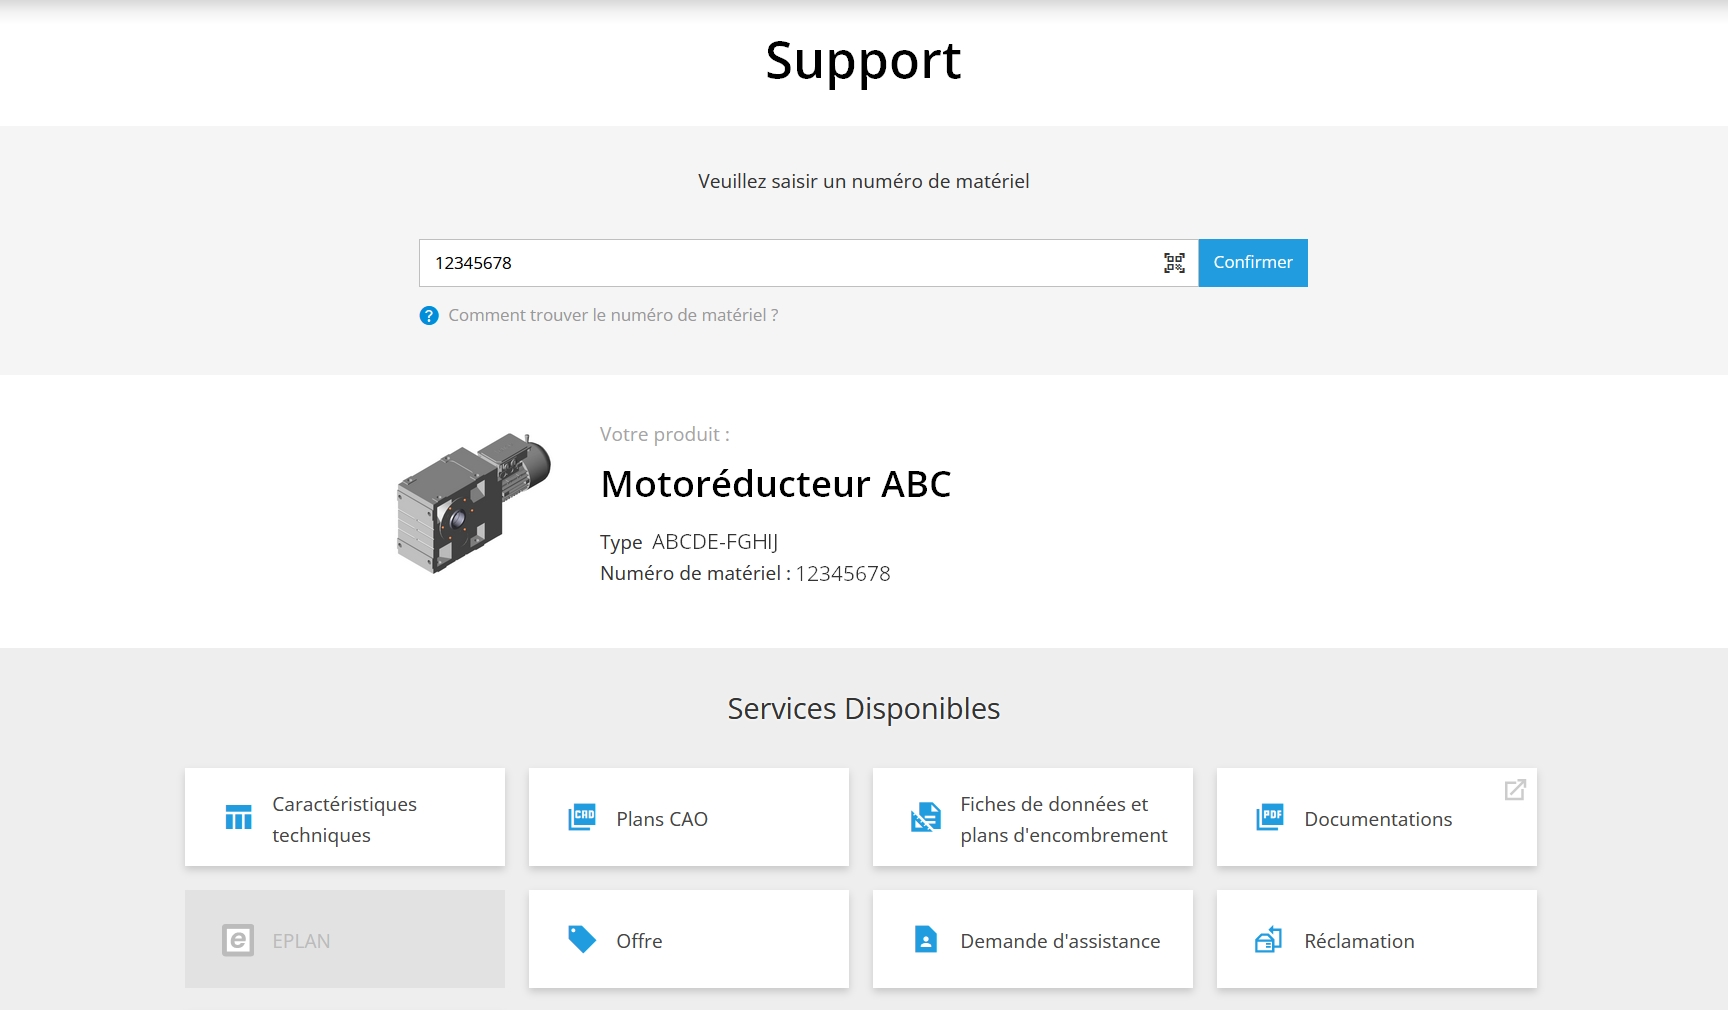The image size is (1728, 1010).
Task: Click the blue question mark help icon
Action: coord(429,316)
